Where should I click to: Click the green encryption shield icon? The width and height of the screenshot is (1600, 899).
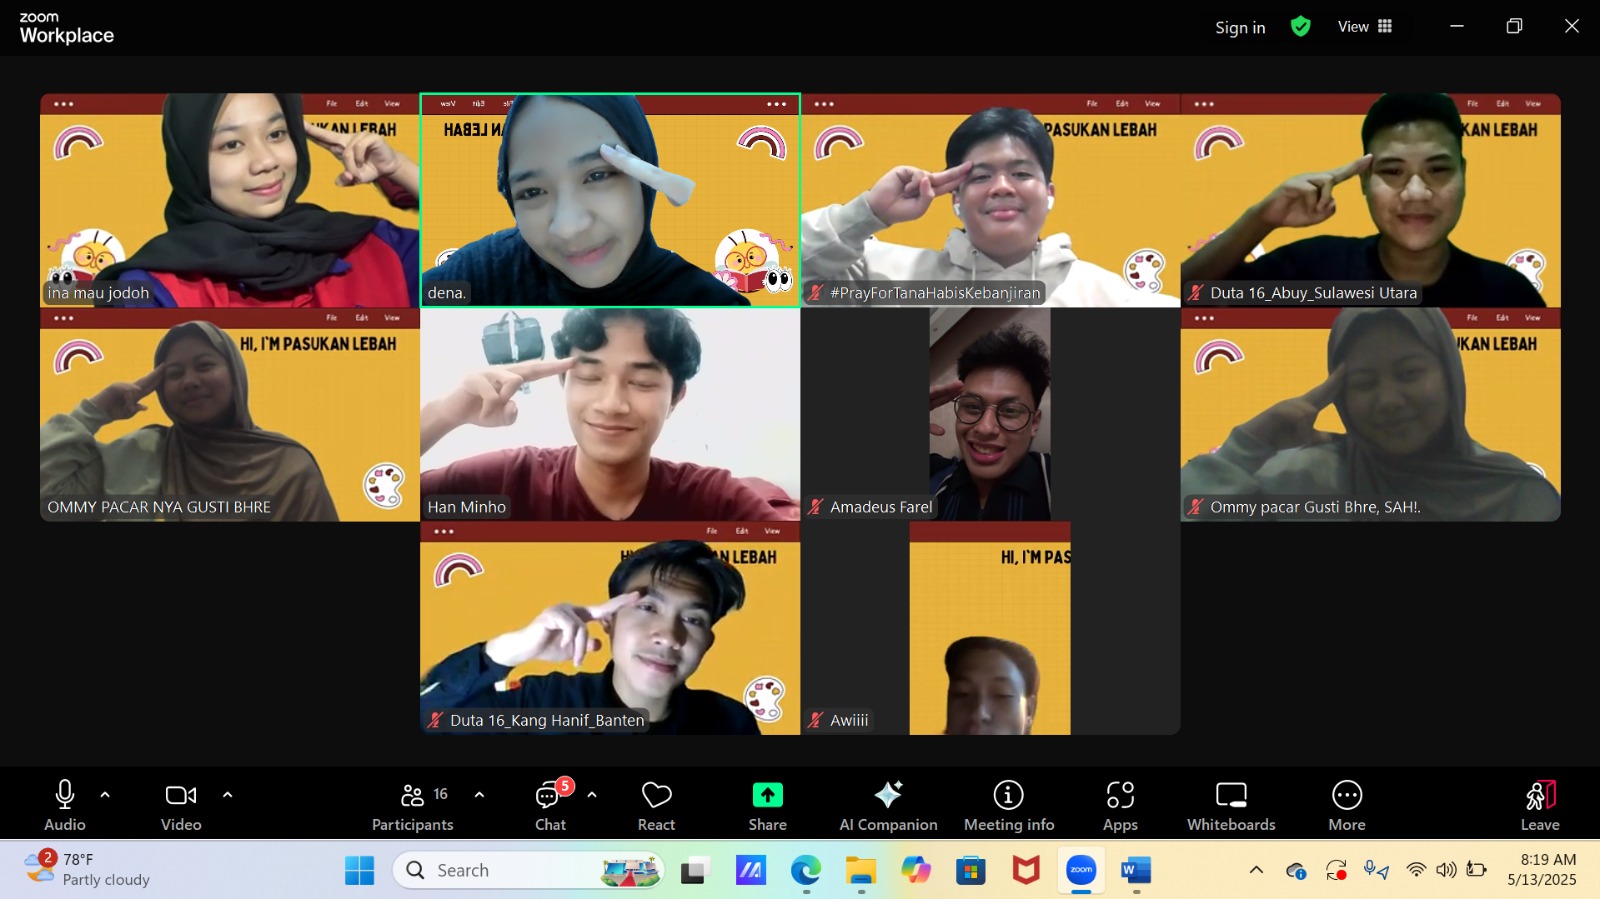coord(1300,27)
